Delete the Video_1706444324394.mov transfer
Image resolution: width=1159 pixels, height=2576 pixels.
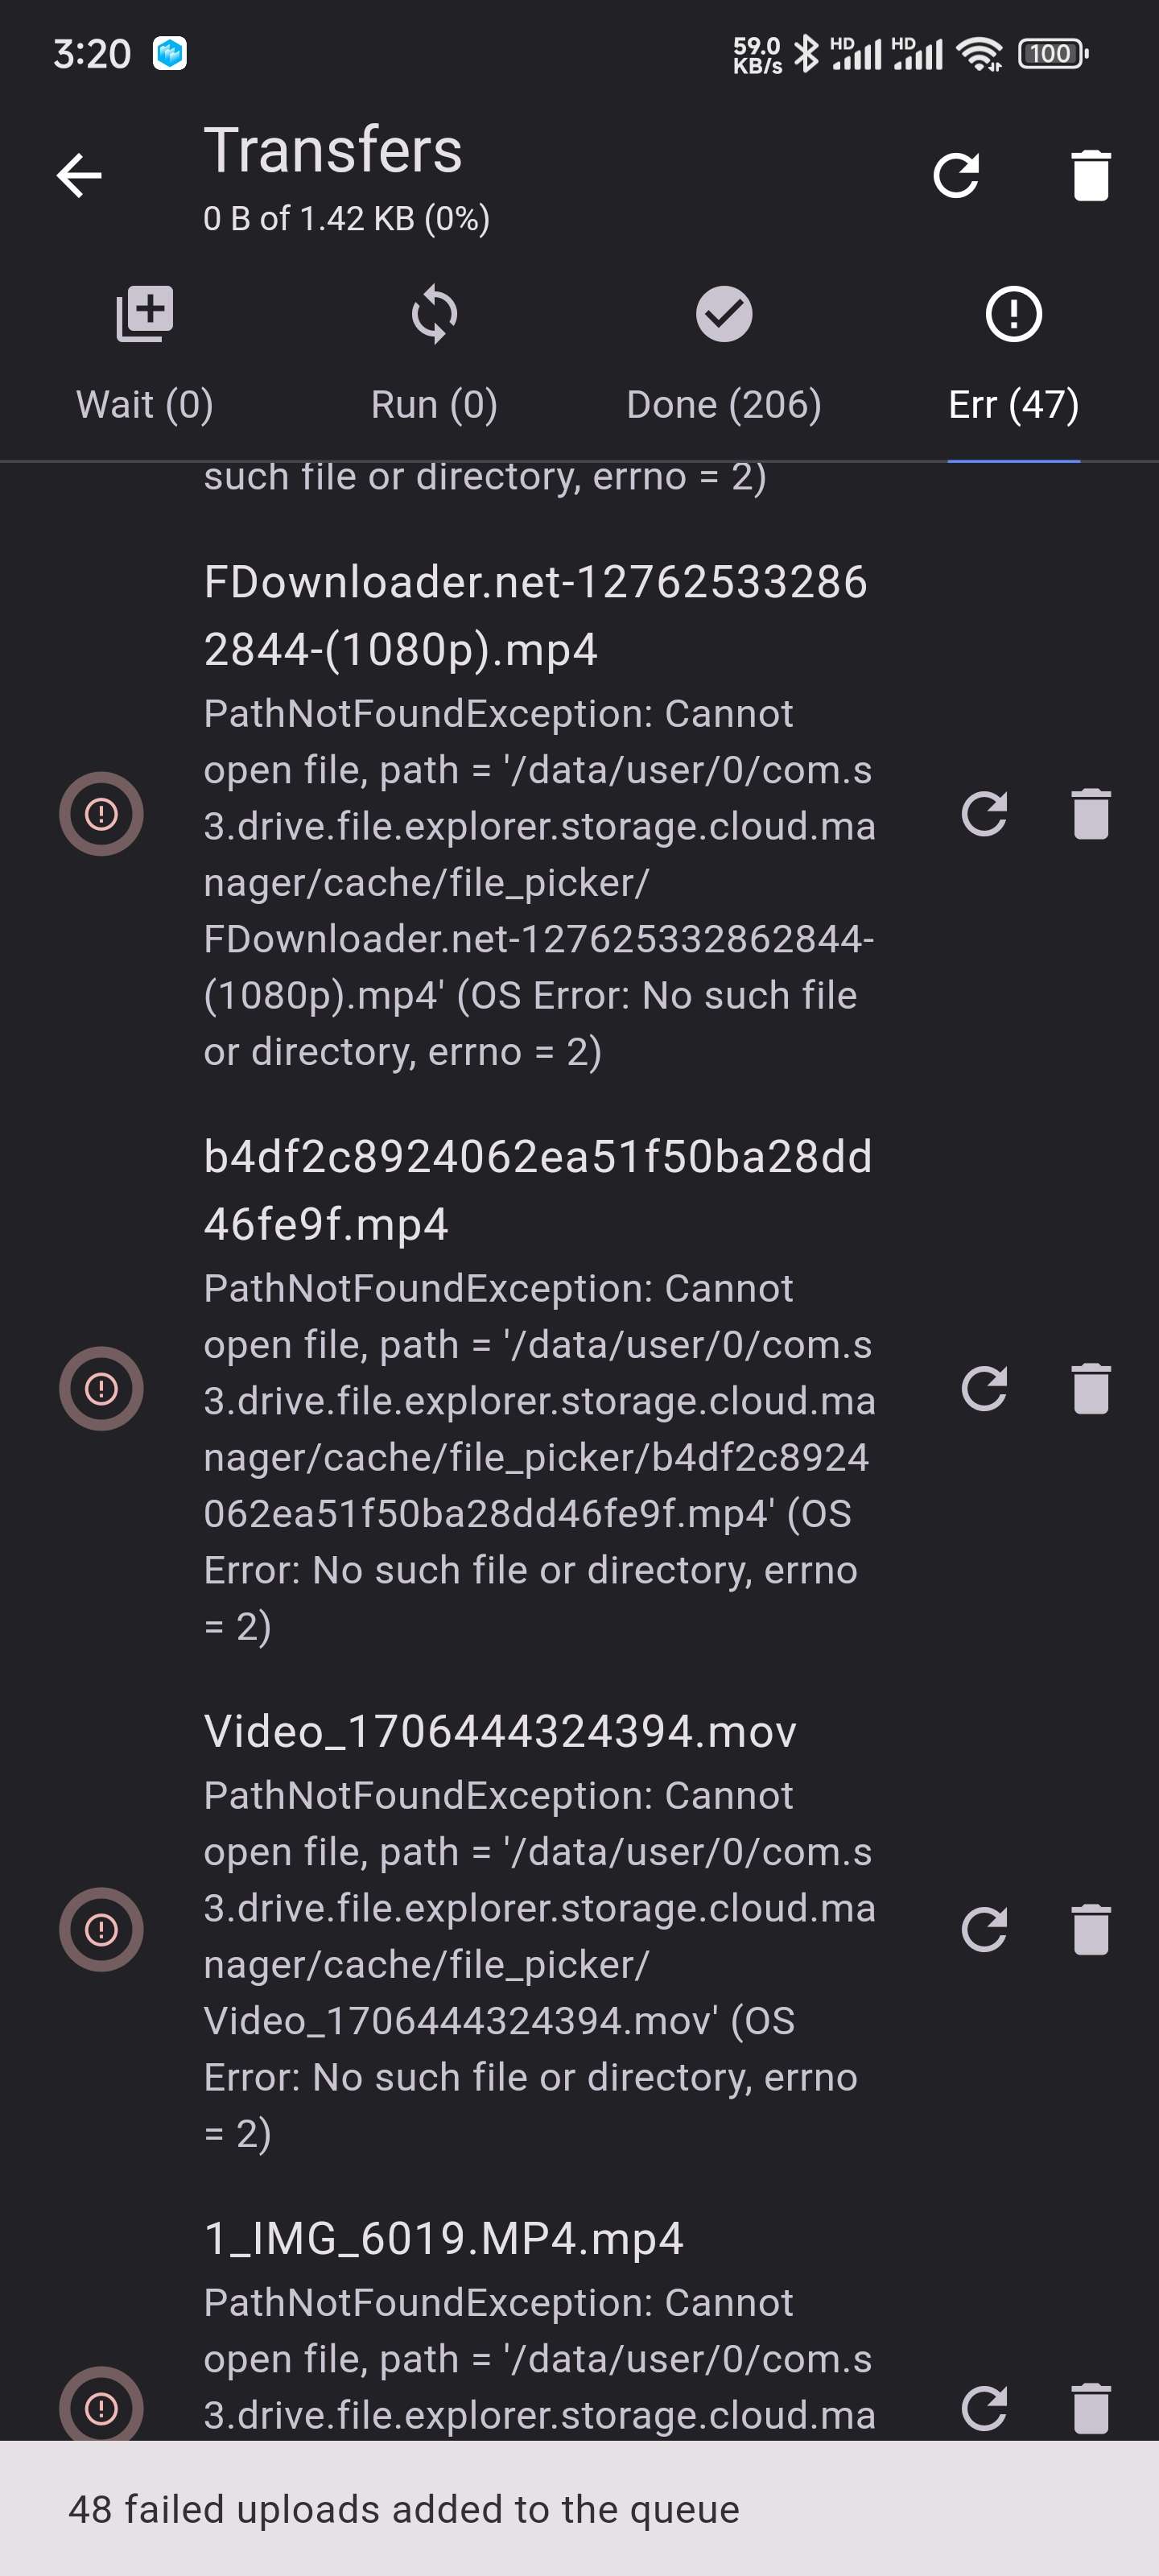point(1090,1929)
